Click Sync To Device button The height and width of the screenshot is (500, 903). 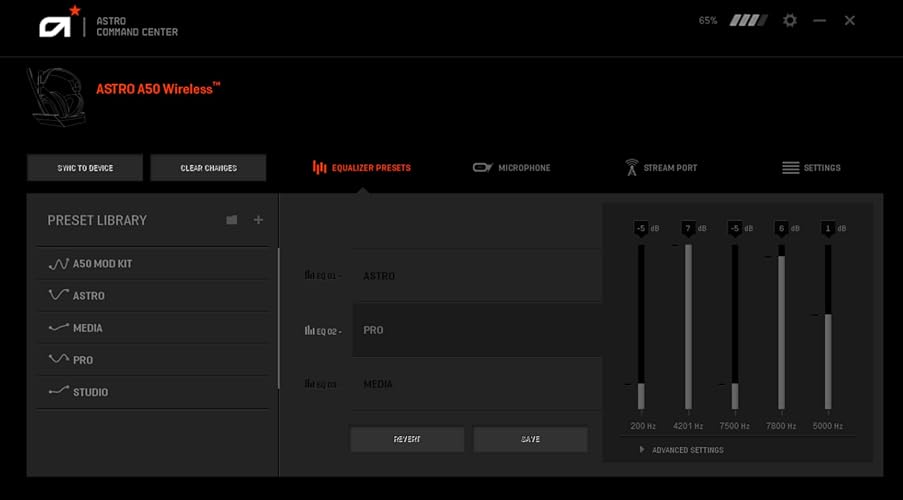(x=85, y=168)
